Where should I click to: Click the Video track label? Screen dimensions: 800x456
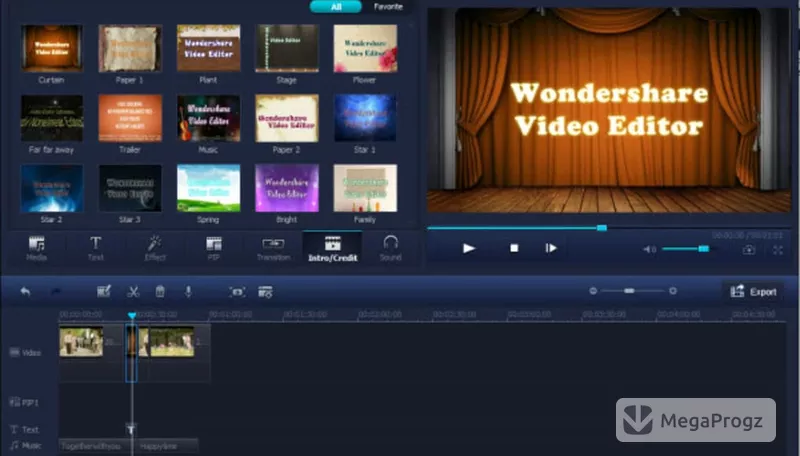(26, 352)
